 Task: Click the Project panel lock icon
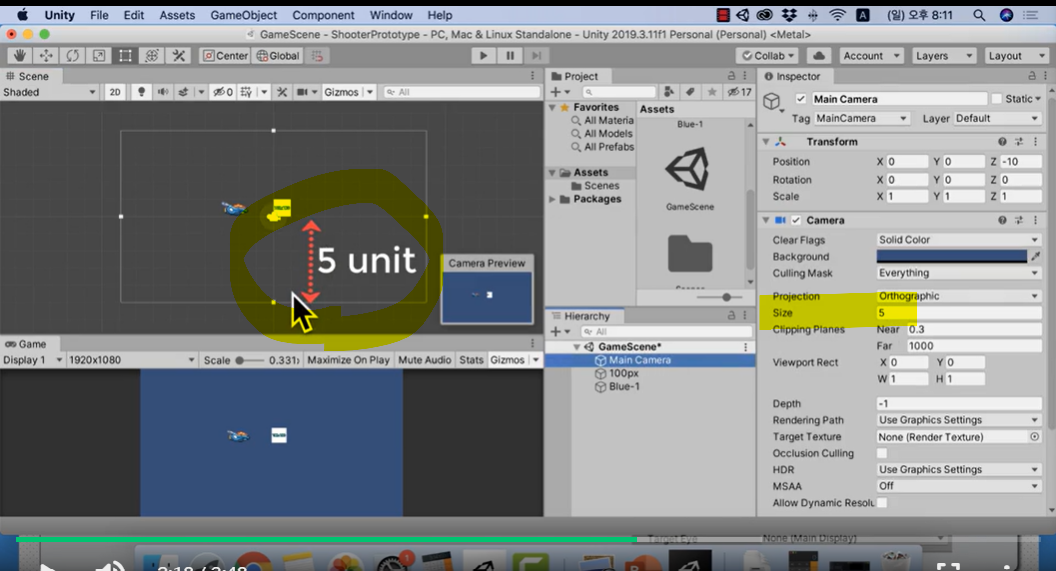point(731,76)
